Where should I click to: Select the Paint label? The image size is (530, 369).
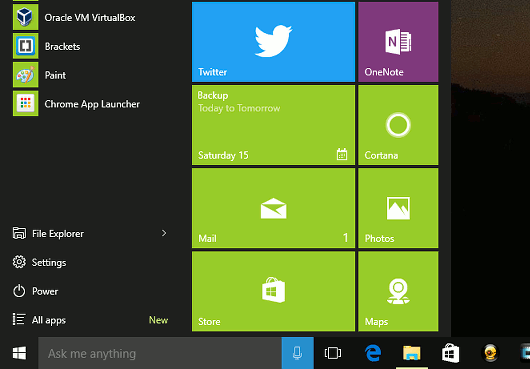point(55,75)
